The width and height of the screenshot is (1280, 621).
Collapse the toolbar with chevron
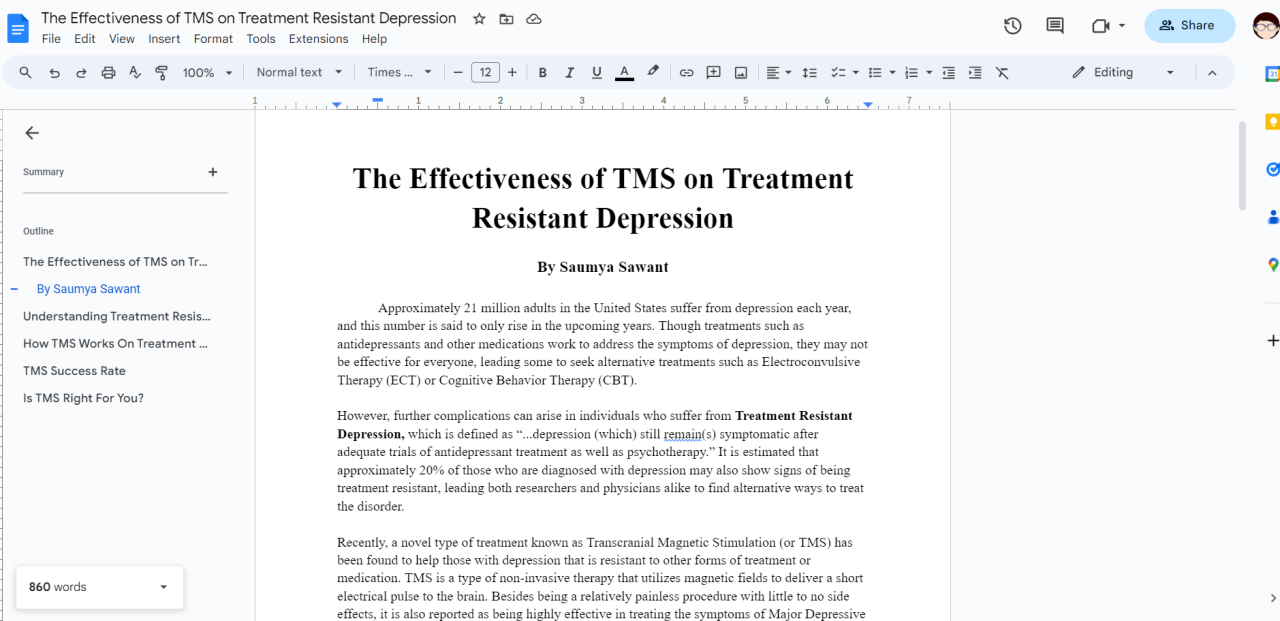point(1212,73)
